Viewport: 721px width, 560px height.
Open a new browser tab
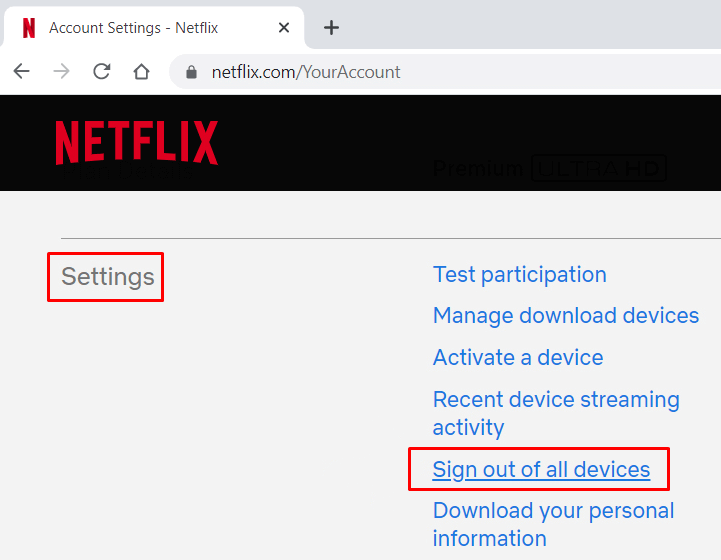pyautogui.click(x=332, y=27)
